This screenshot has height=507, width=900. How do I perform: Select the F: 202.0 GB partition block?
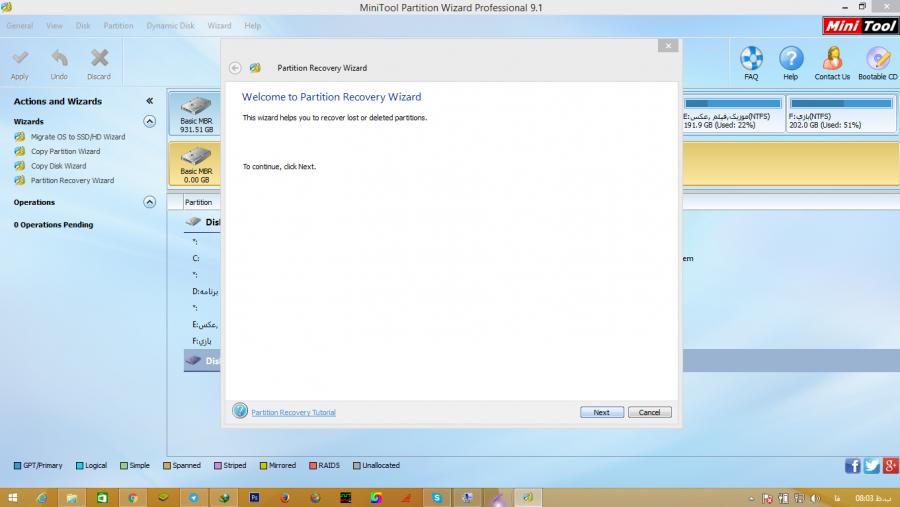841,114
